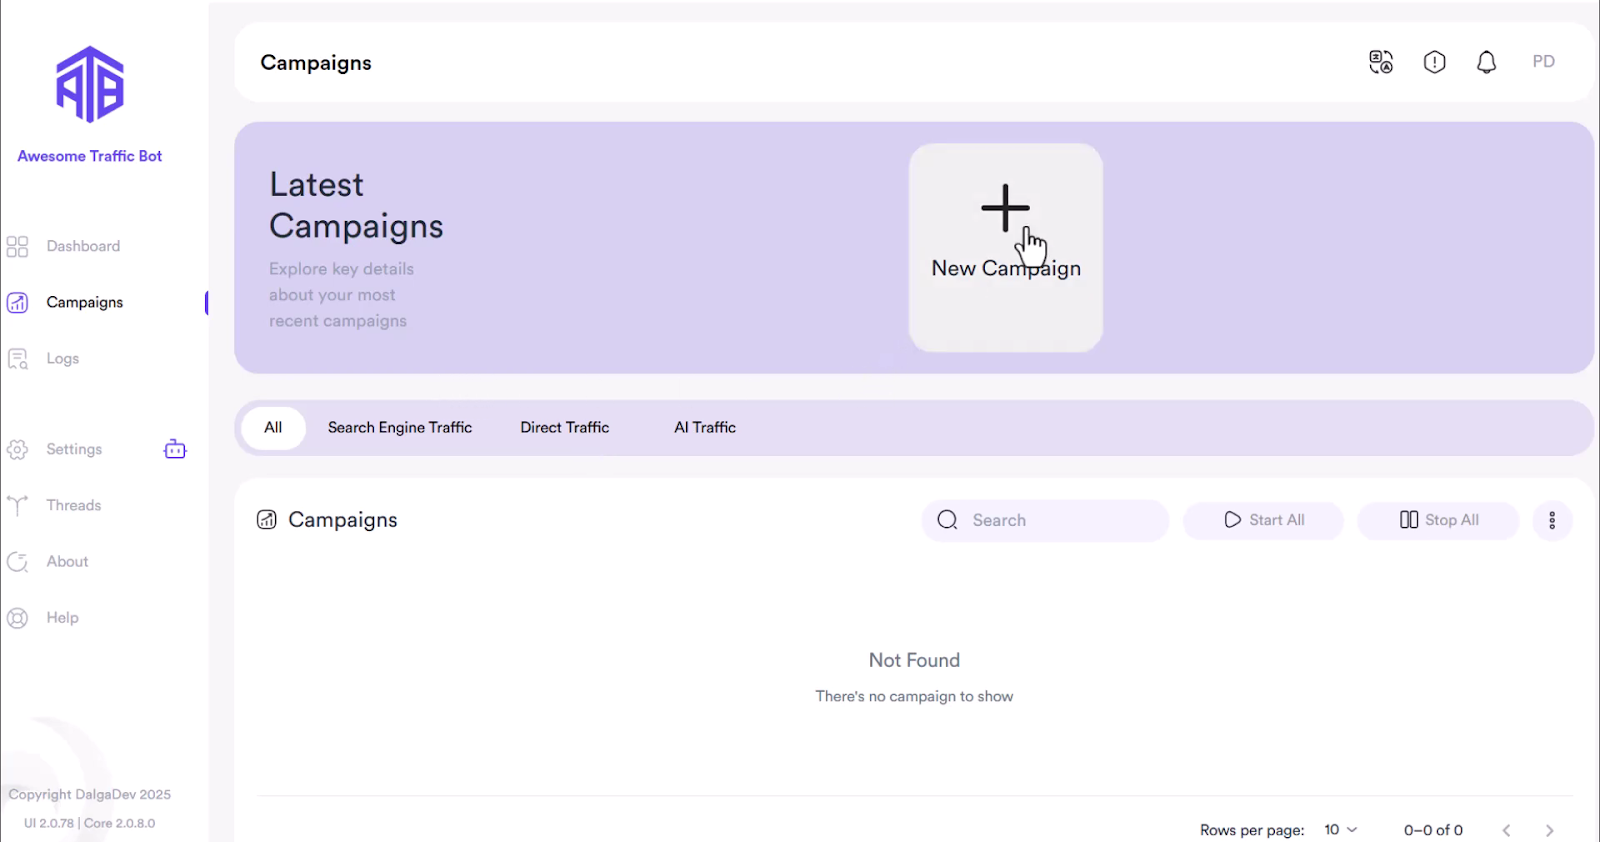
Task: Click the Stop All button
Action: click(x=1438, y=520)
